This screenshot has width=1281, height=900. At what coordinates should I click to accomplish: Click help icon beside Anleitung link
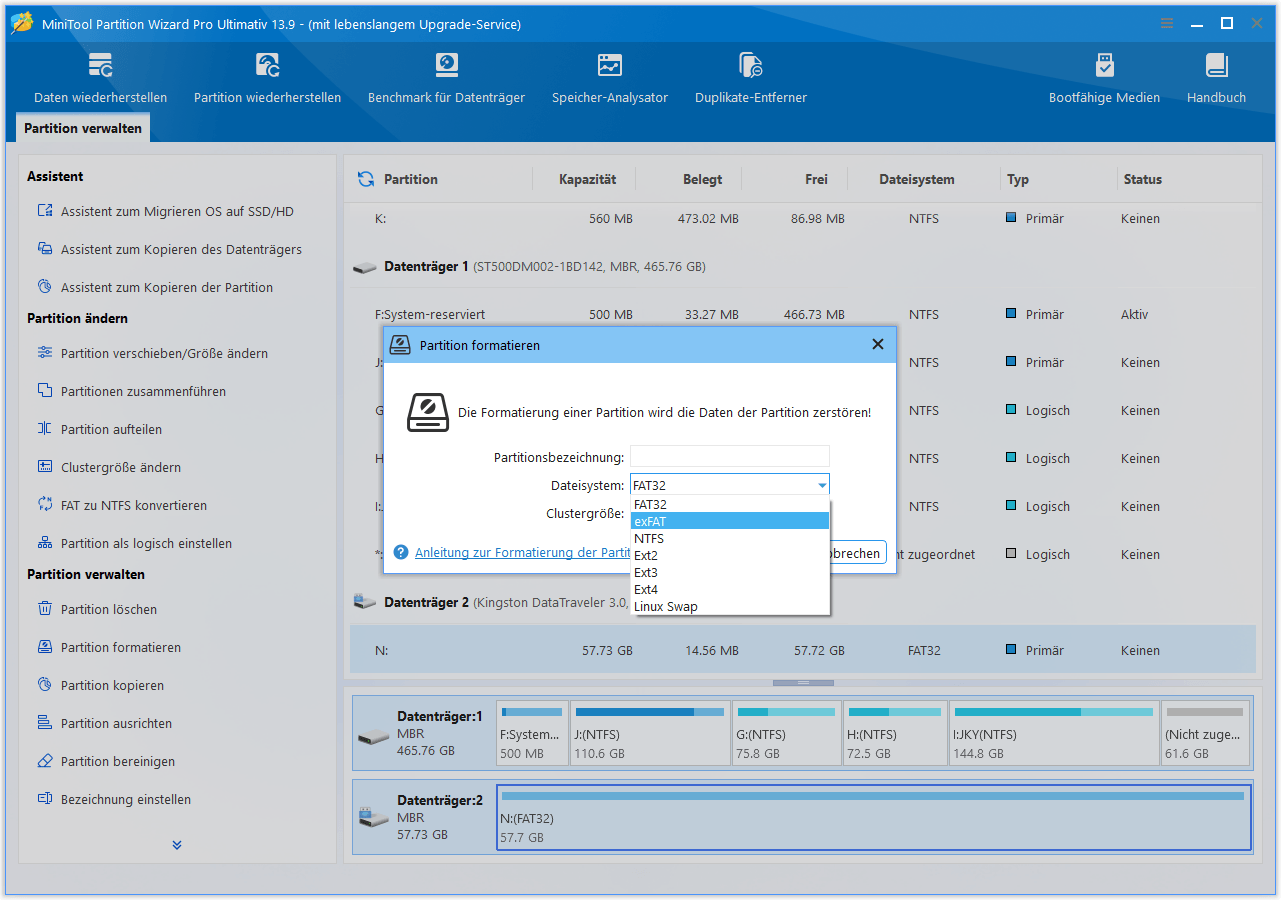pos(401,552)
